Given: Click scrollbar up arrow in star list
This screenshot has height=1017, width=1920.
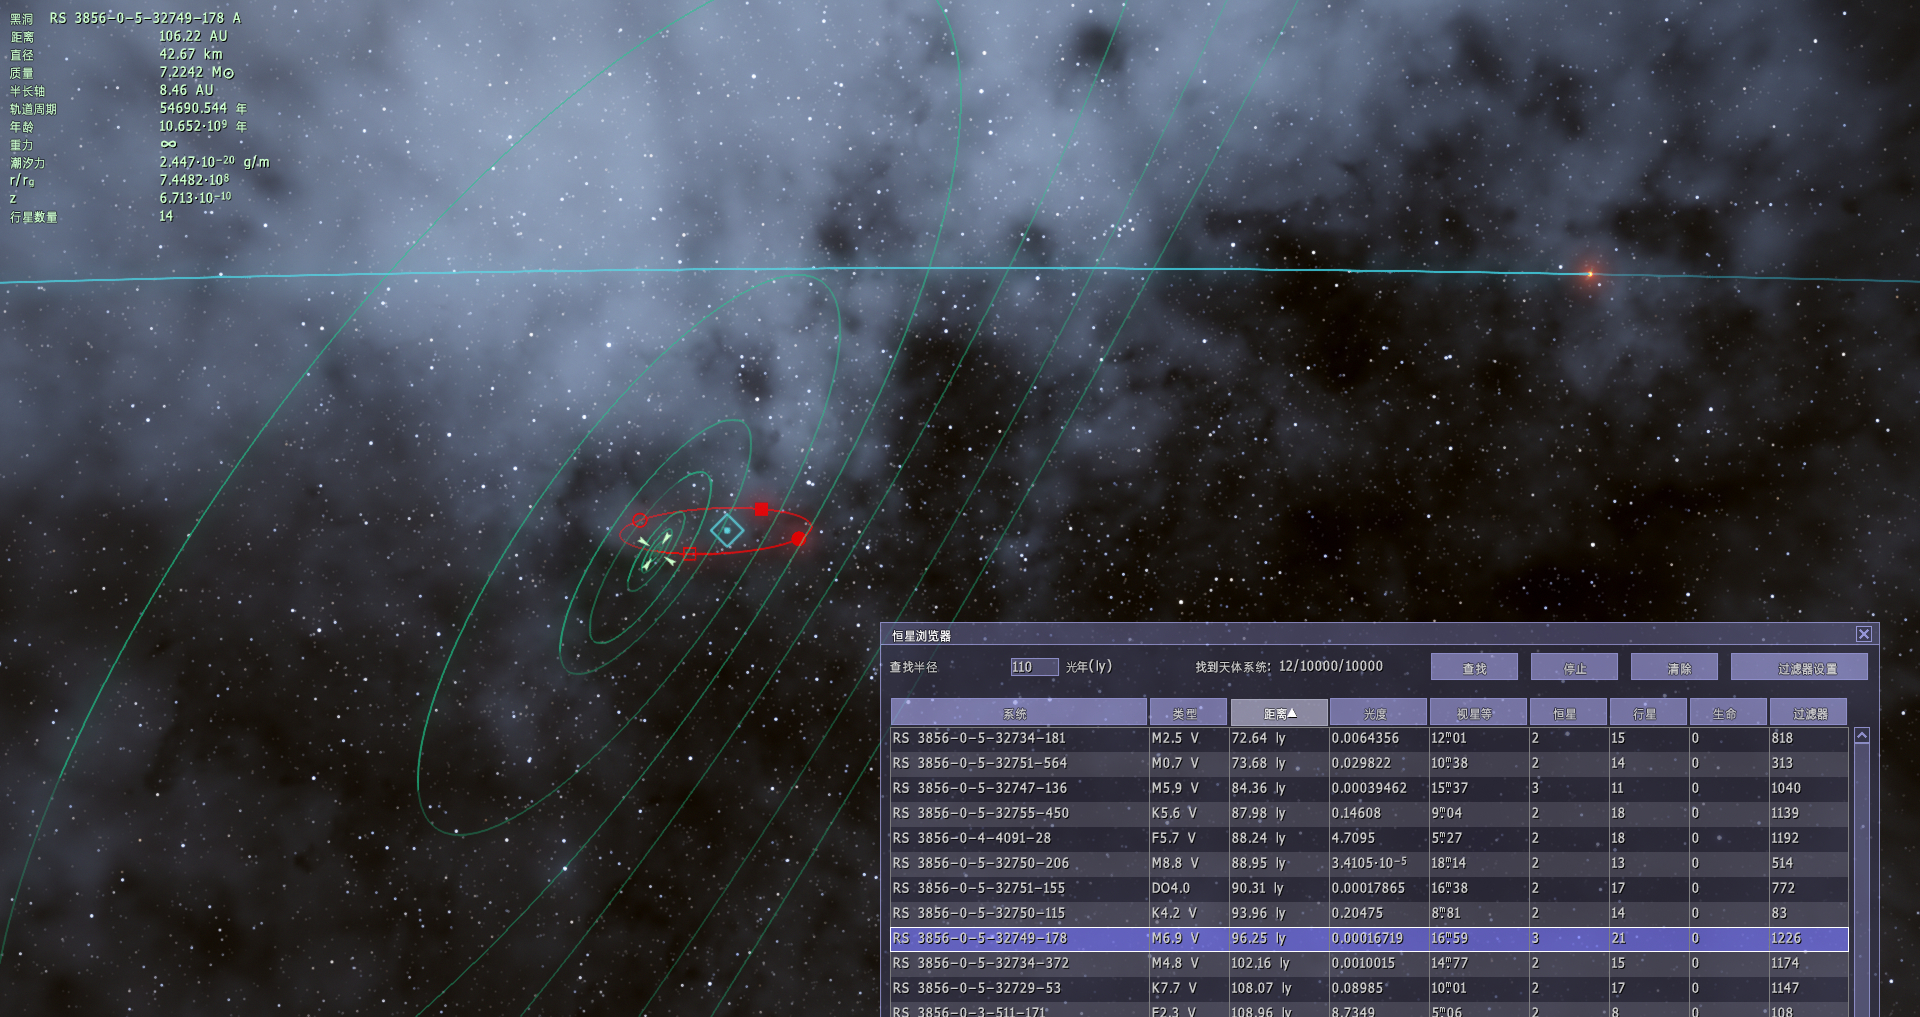Looking at the screenshot, I should (1862, 736).
